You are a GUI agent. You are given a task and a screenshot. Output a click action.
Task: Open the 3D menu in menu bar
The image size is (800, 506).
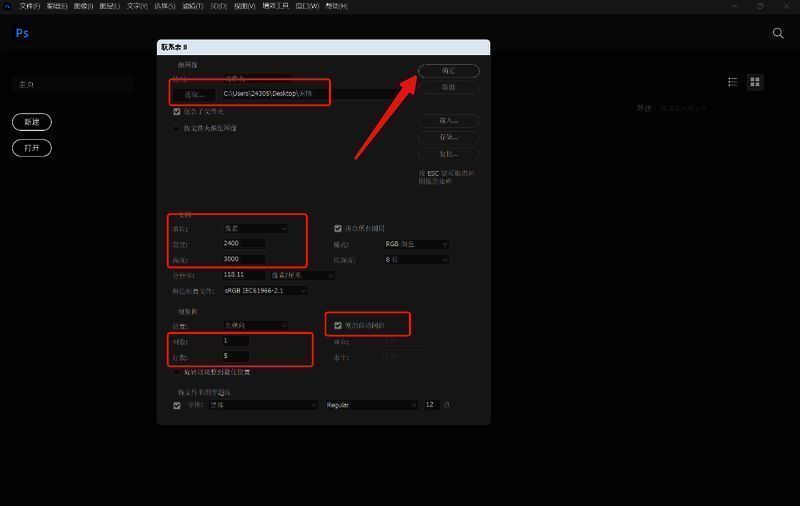point(217,6)
